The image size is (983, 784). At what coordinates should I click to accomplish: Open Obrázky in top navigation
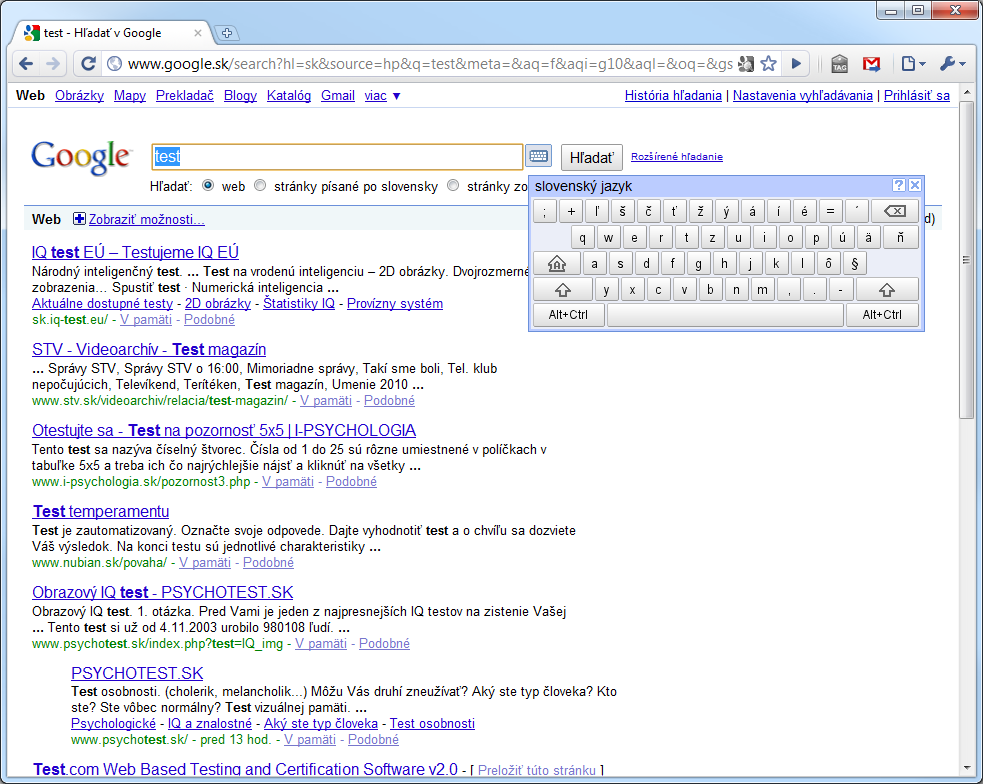pos(80,96)
